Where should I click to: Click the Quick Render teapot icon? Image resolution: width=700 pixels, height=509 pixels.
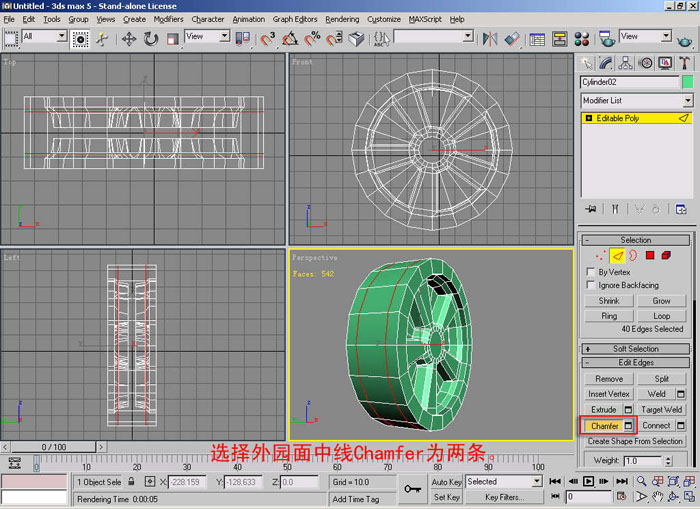point(684,41)
